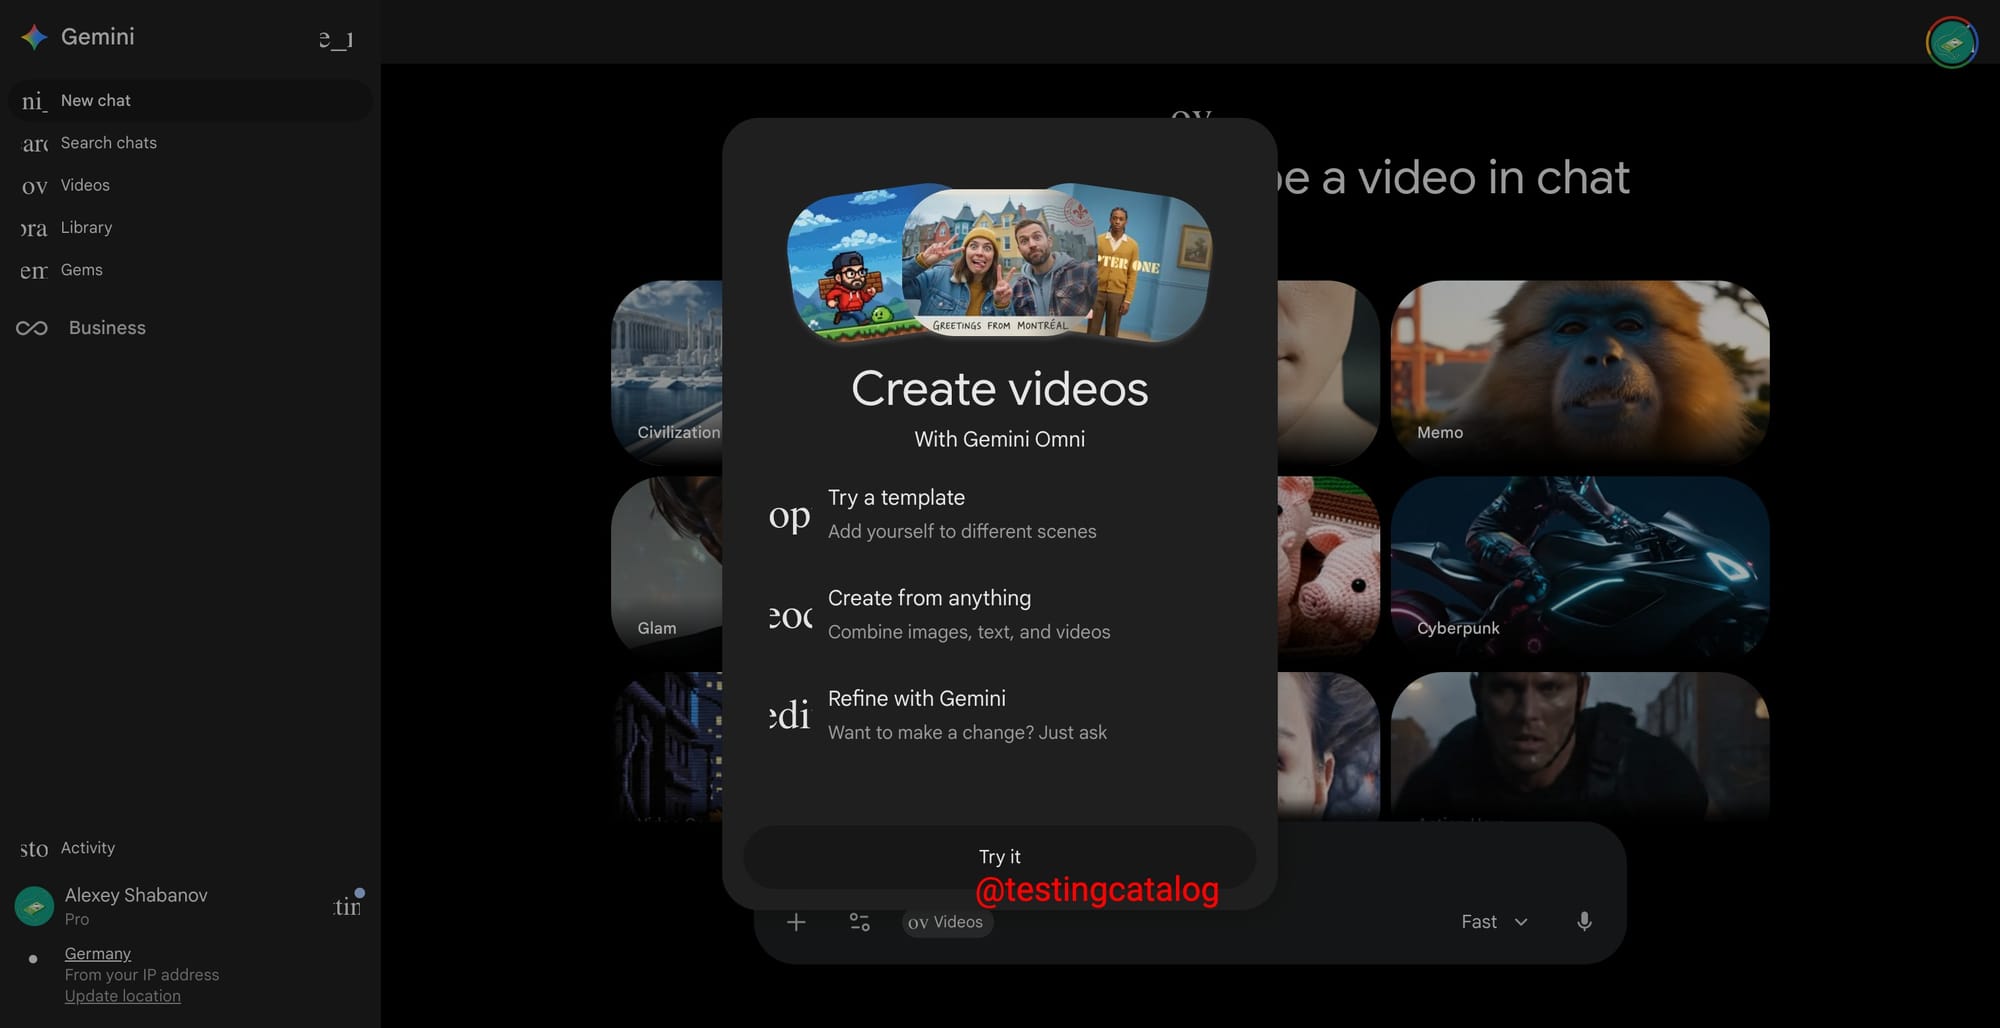This screenshot has width=2000, height=1028.
Task: Select Refine with Gemini option
Action: click(1000, 715)
